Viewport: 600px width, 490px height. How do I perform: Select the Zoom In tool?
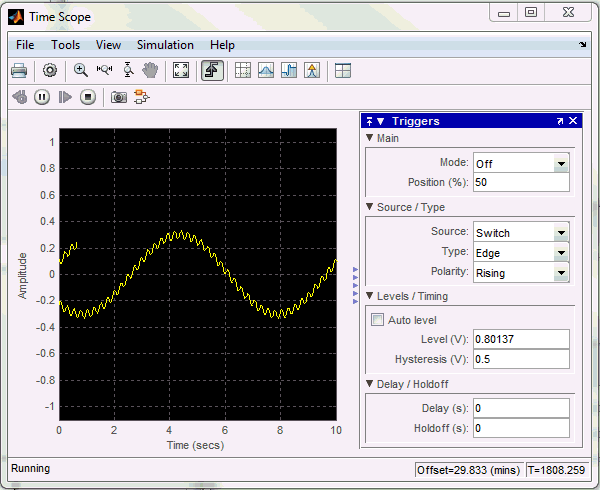[81, 70]
